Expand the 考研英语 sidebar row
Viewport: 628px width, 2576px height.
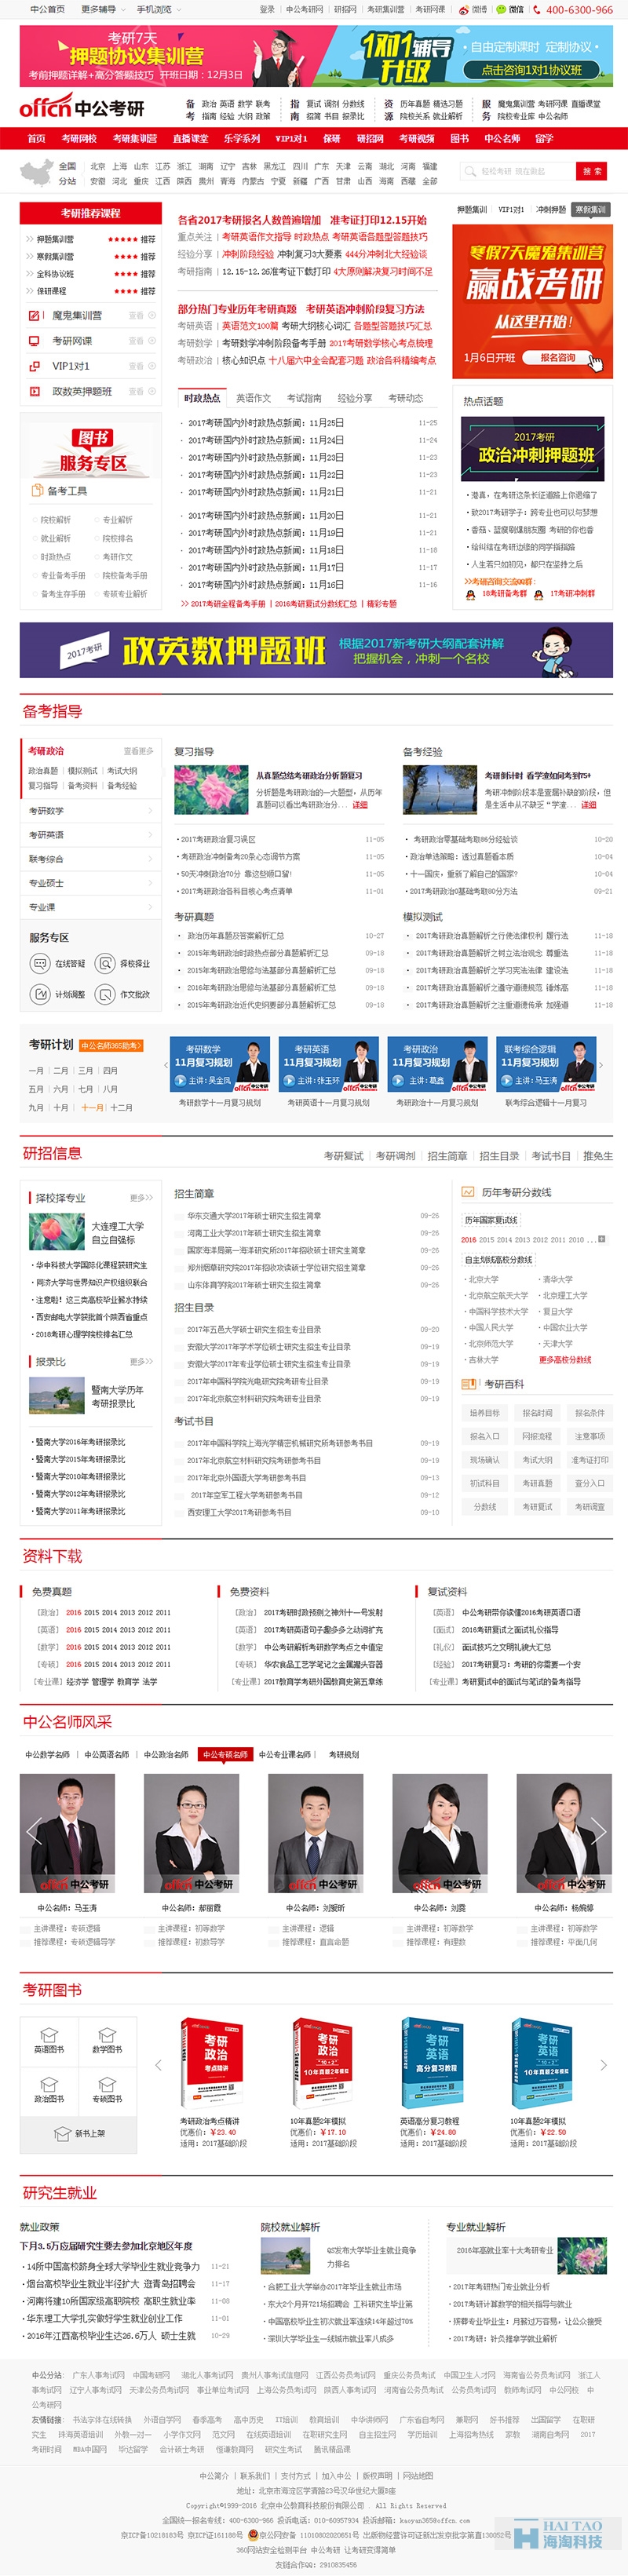91,835
